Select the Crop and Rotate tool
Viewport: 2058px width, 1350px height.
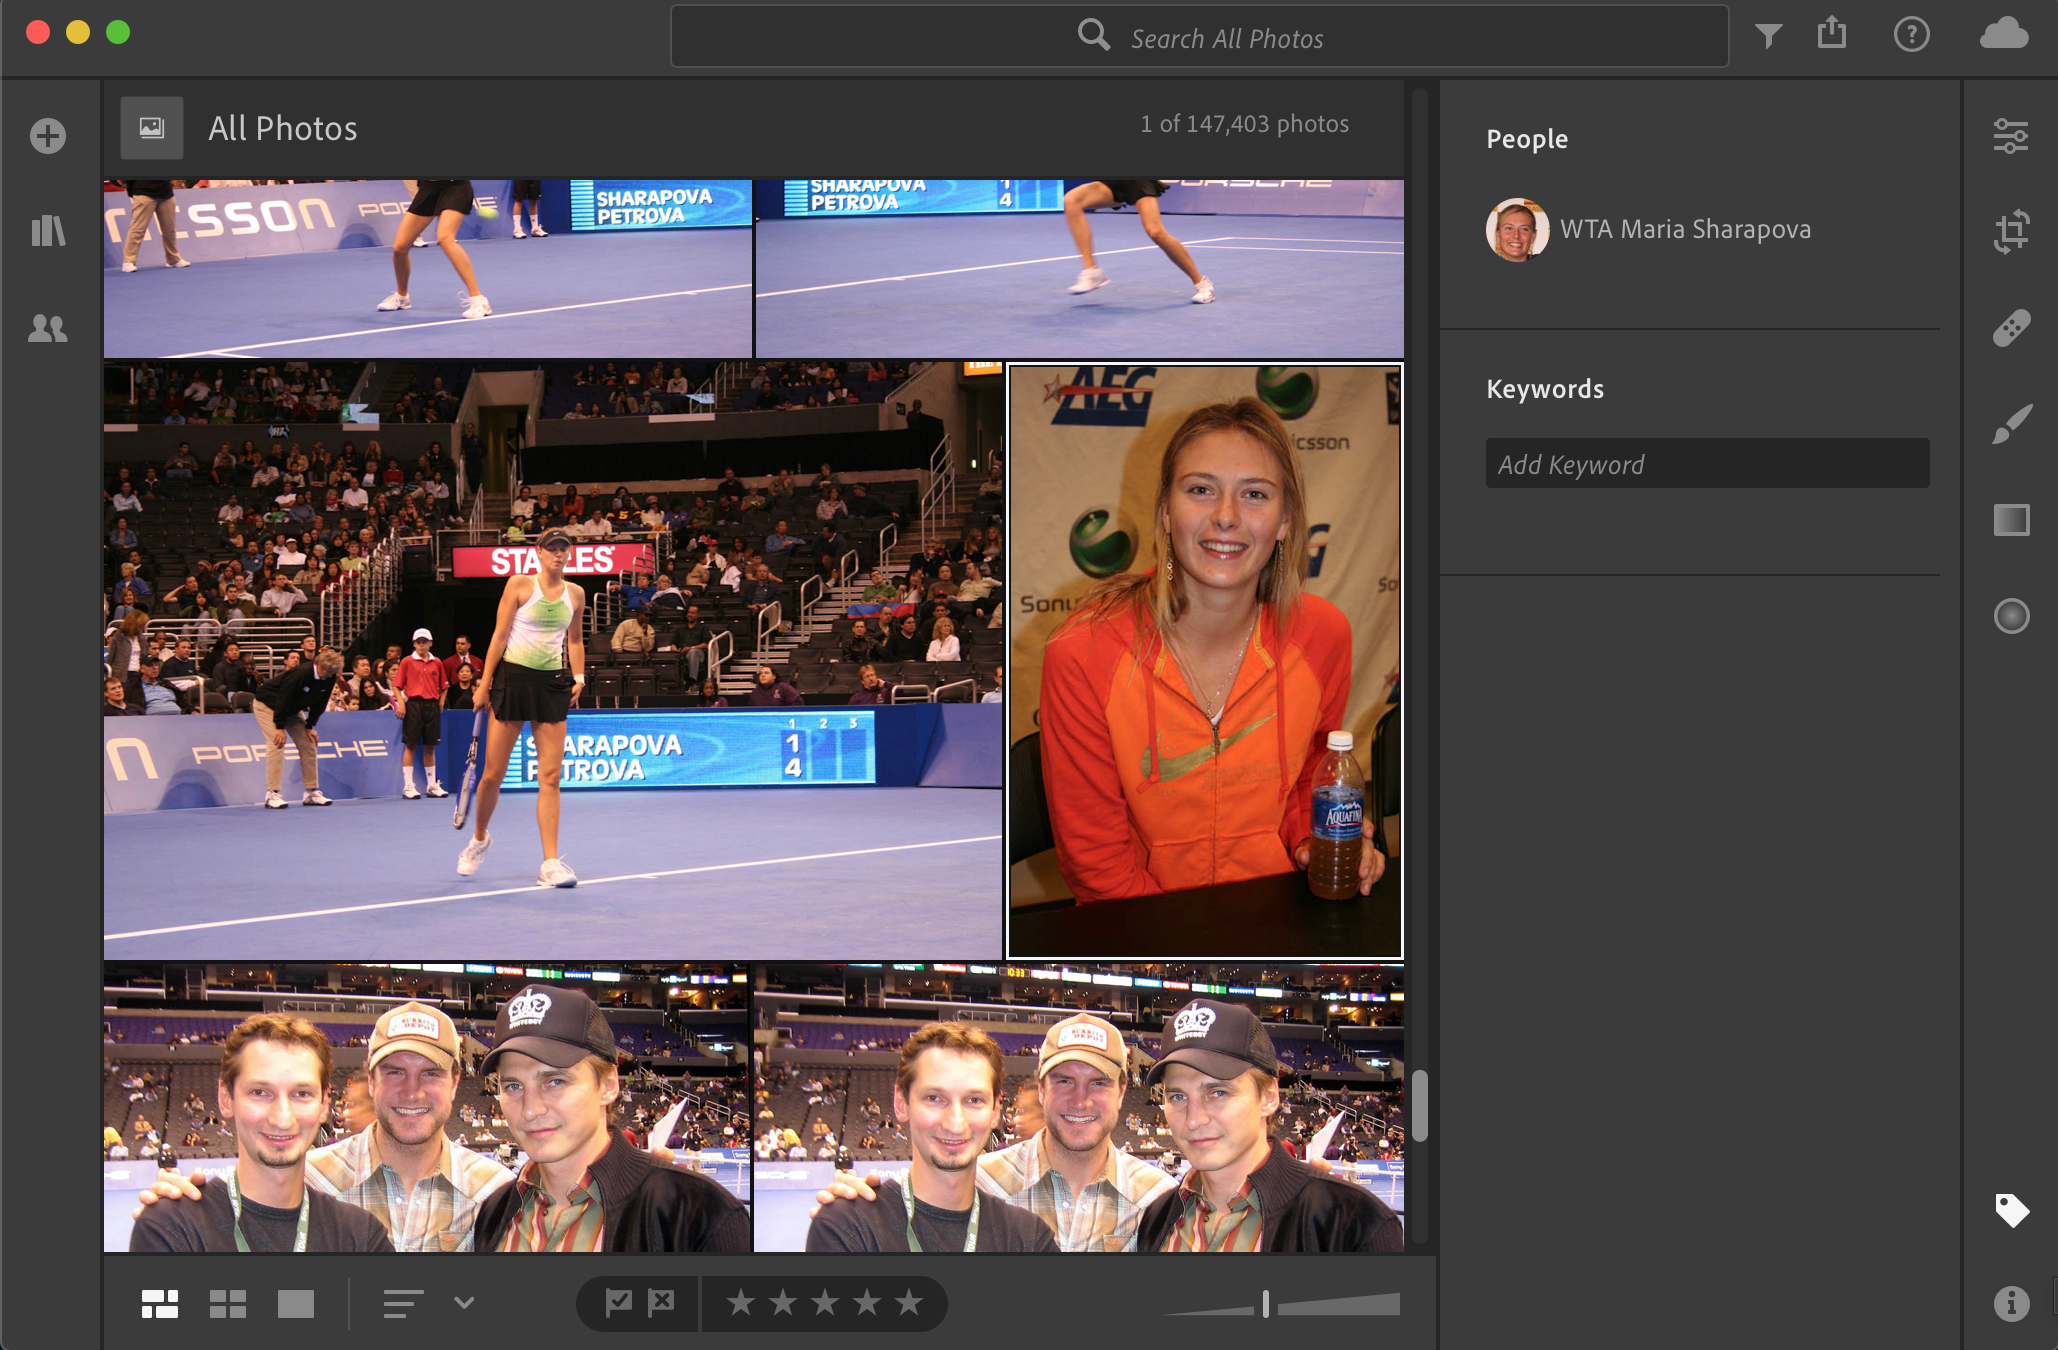[x=2011, y=231]
